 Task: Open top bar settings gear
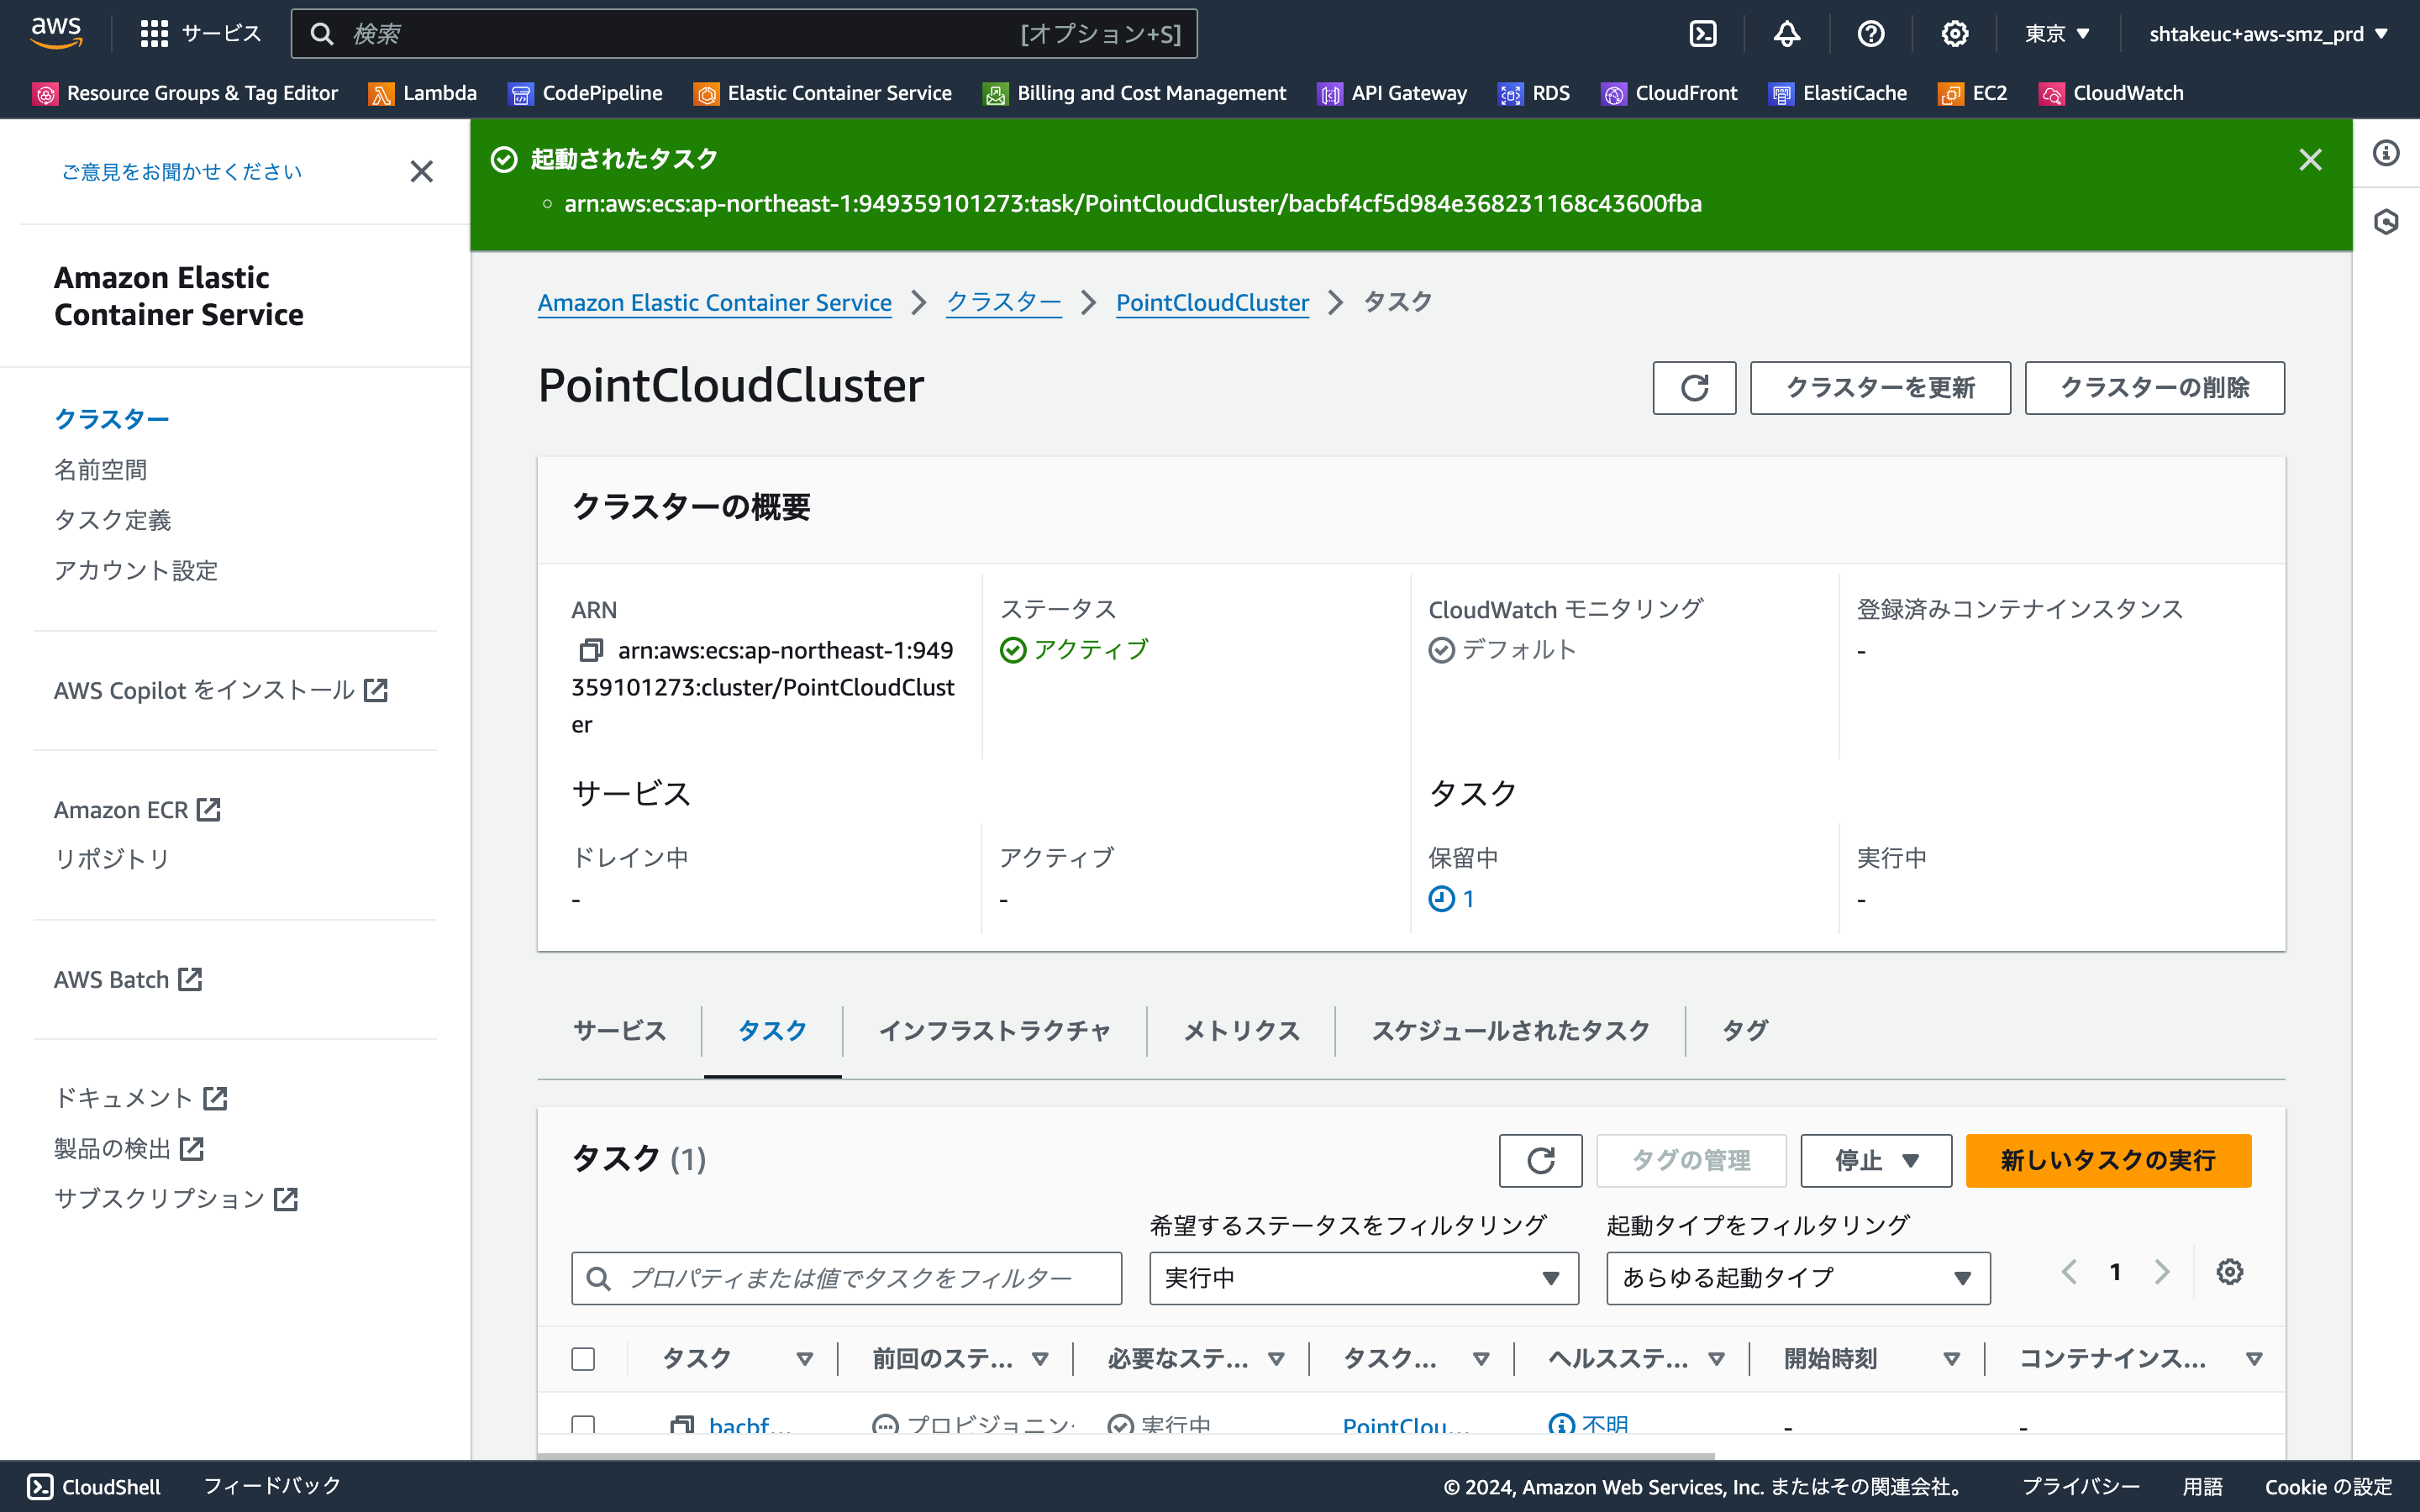point(1955,34)
